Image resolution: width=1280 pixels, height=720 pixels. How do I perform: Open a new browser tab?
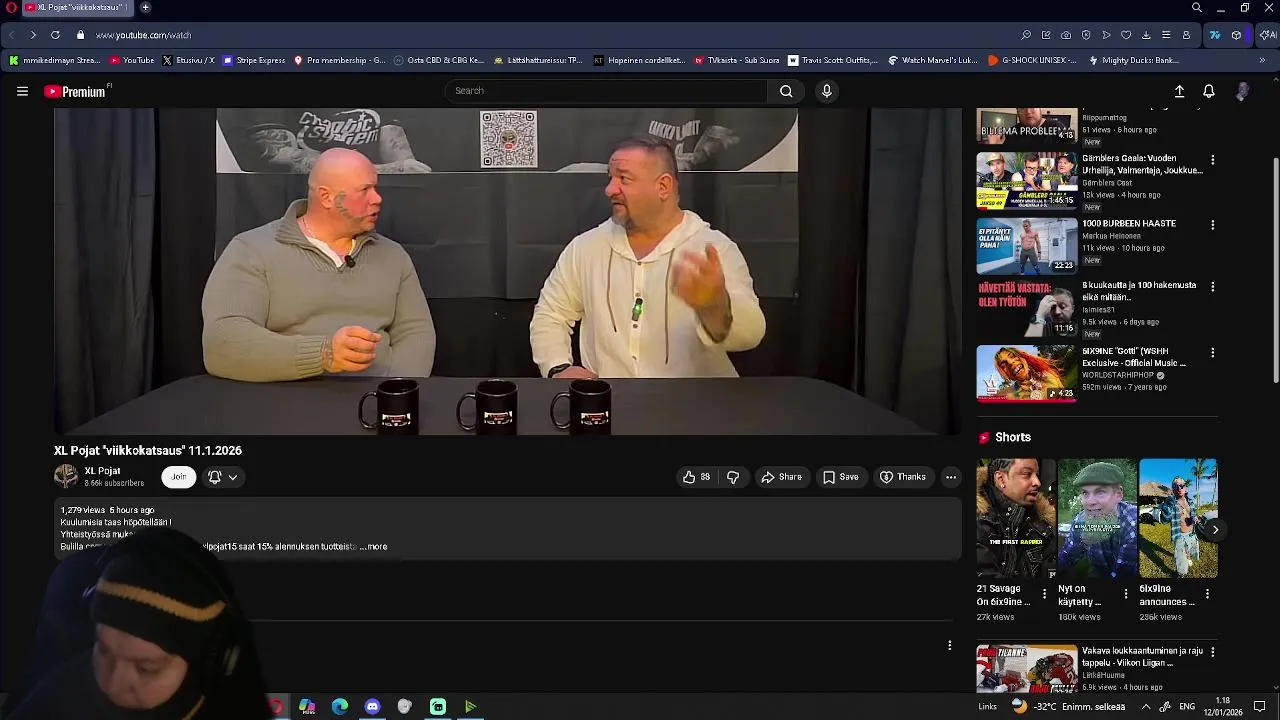(145, 7)
